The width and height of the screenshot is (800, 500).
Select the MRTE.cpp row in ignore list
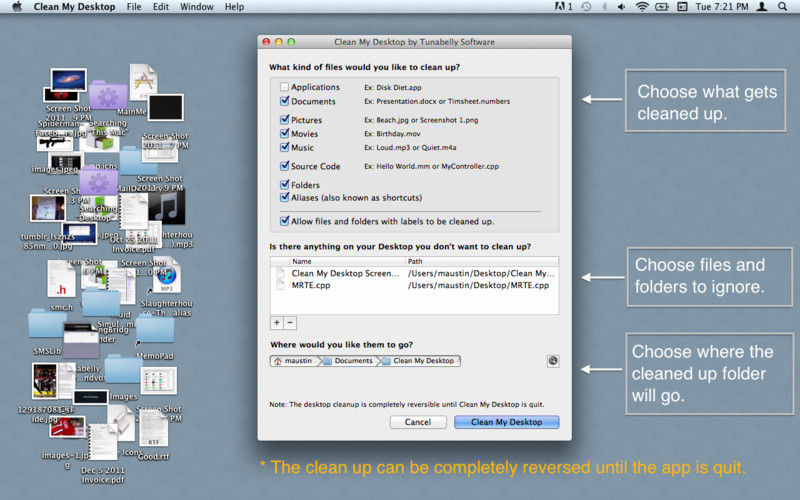tap(414, 285)
